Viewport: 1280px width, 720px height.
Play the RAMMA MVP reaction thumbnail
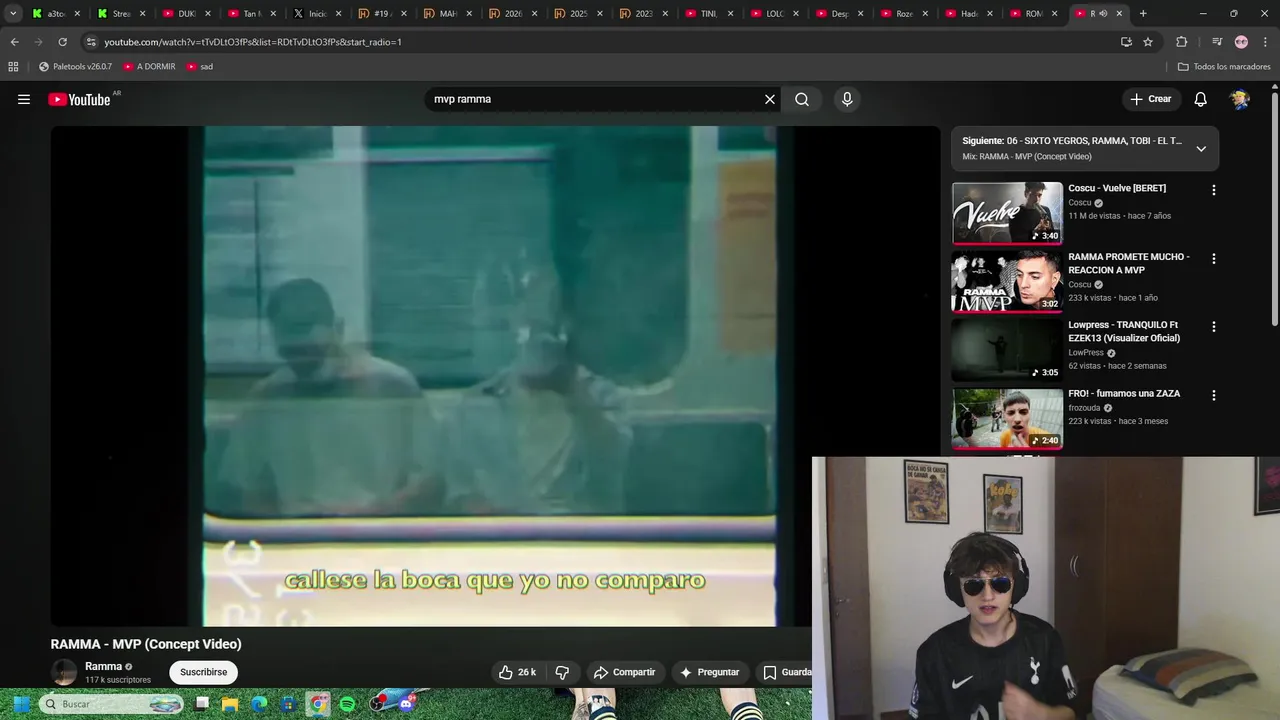click(x=1007, y=281)
